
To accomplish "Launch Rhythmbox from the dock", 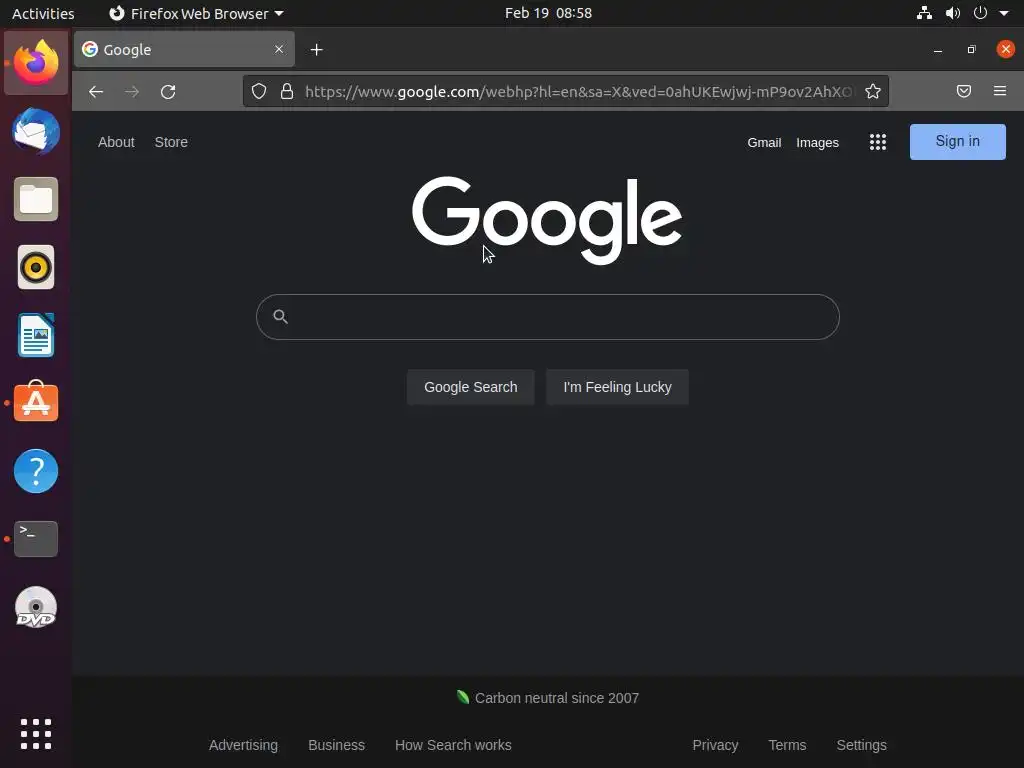I will 36,267.
